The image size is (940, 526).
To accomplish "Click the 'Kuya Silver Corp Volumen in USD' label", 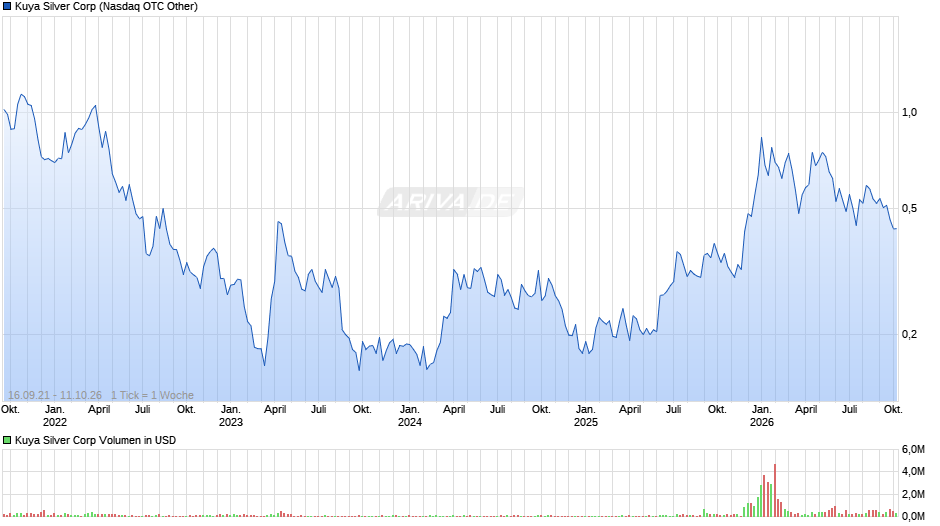I will [x=95, y=440].
